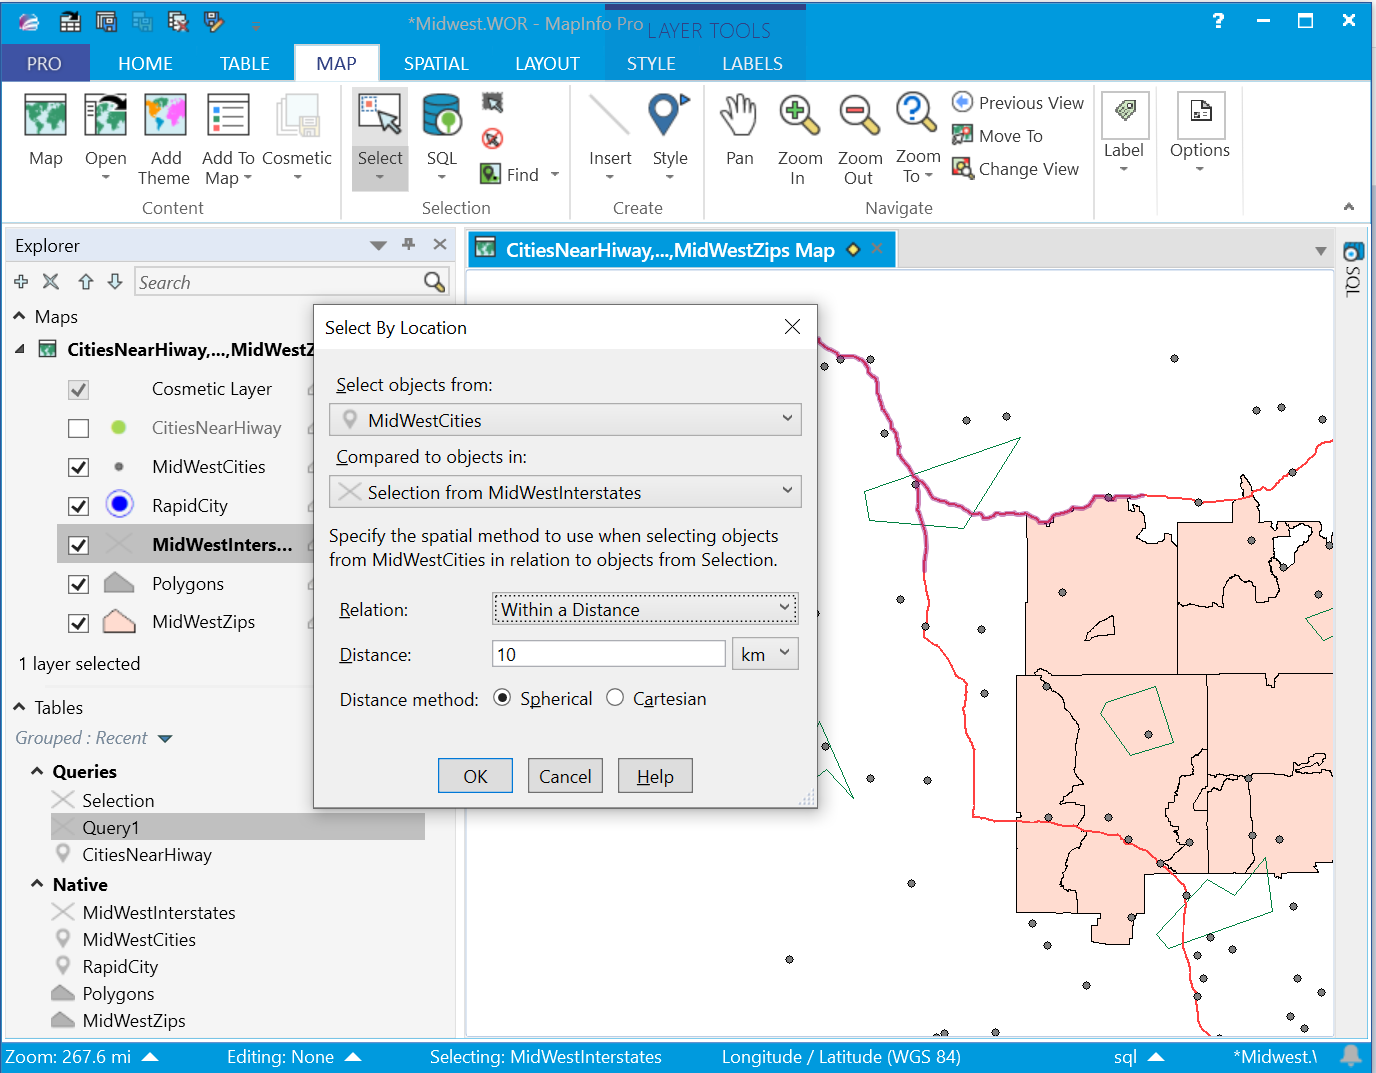This screenshot has width=1376, height=1073.
Task: Uncheck the MidWestCities layer checkbox
Action: tap(78, 467)
